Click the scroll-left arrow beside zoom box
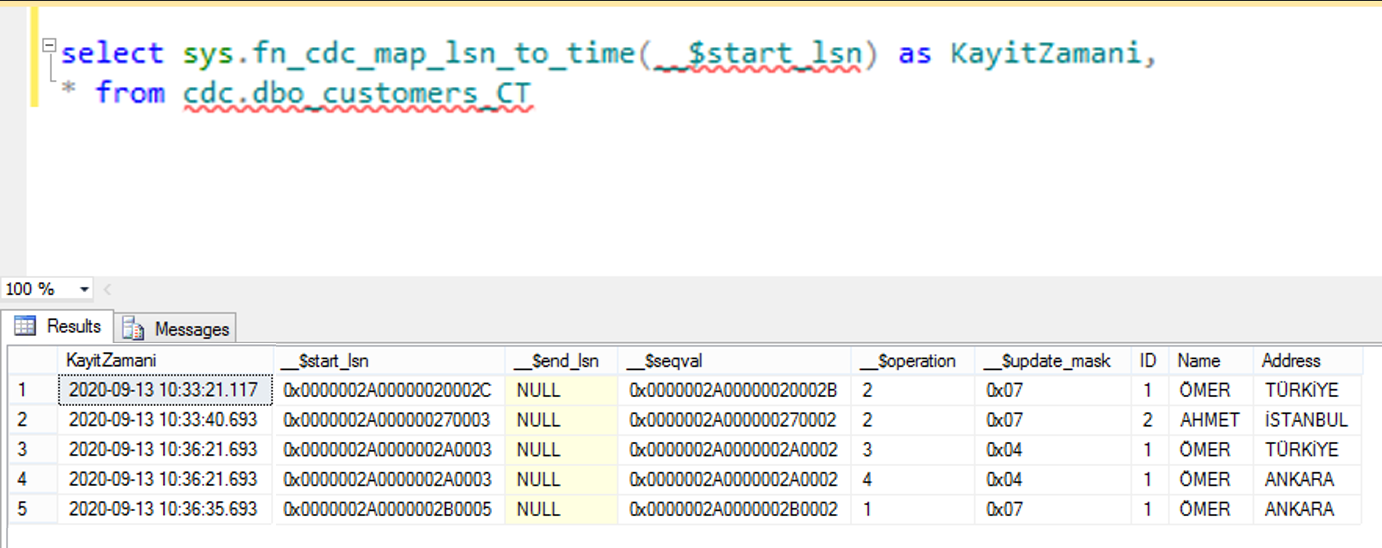 107,289
